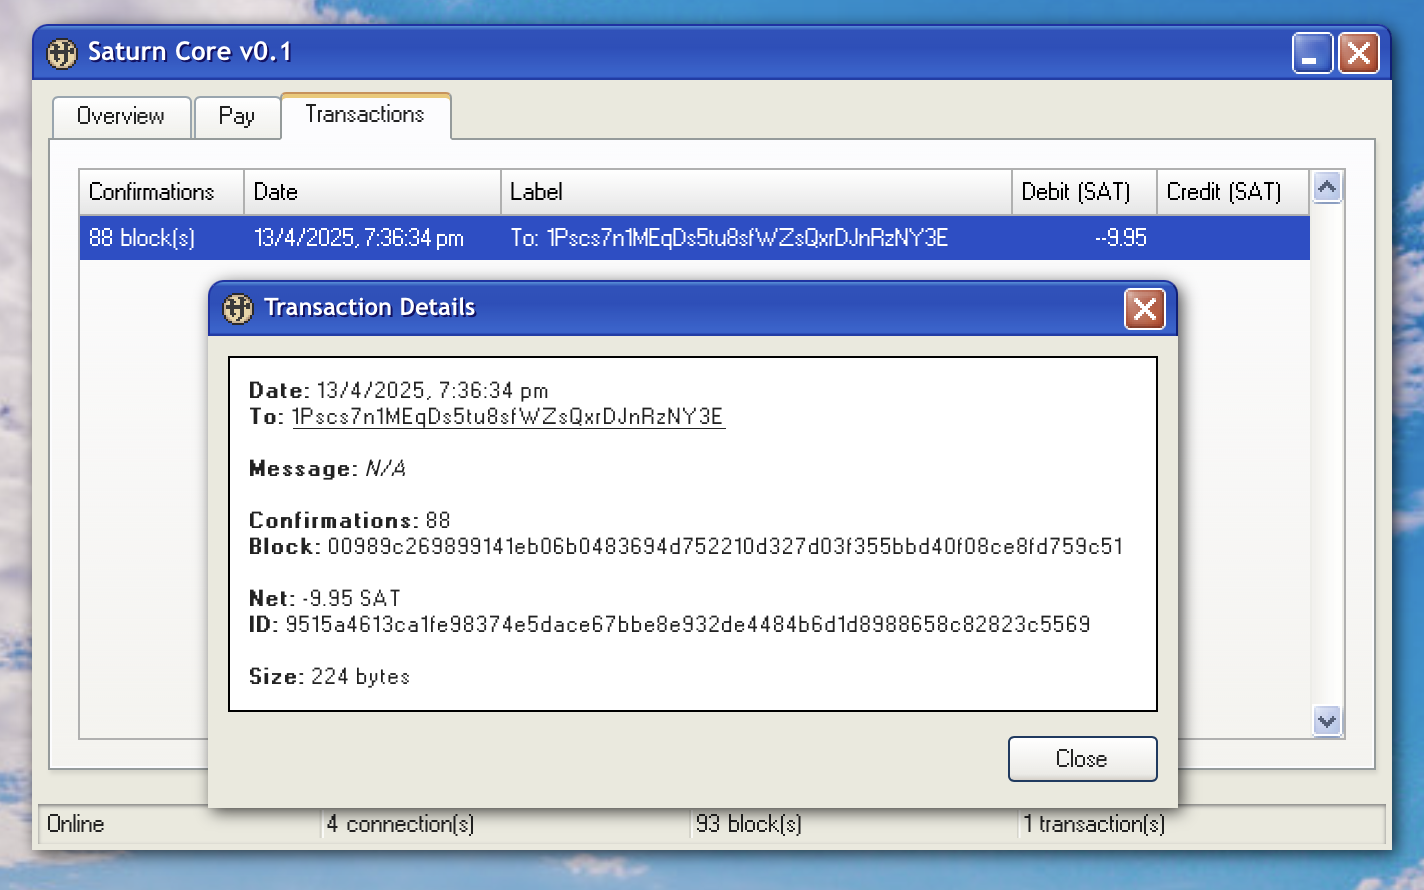Close the Saturn Core main window
1424x890 pixels.
tap(1359, 53)
